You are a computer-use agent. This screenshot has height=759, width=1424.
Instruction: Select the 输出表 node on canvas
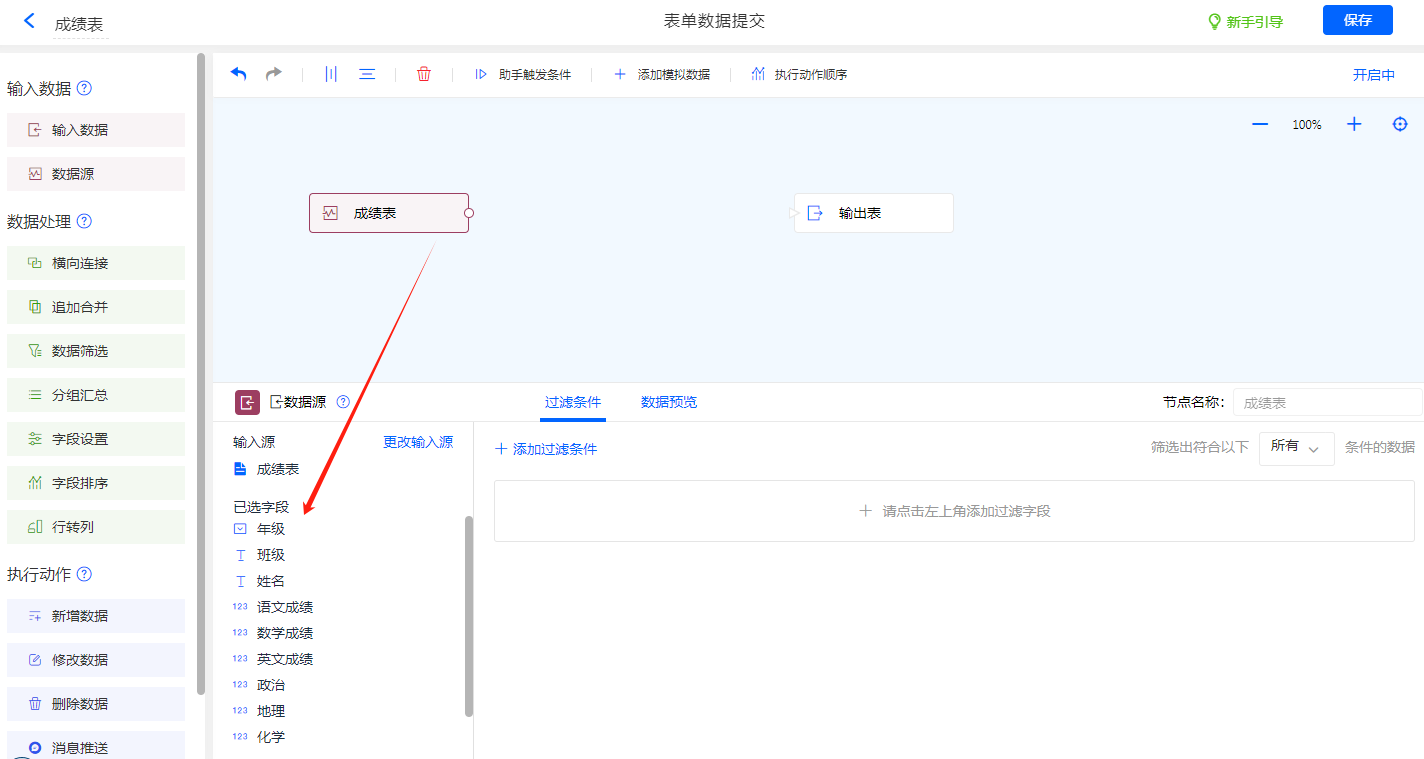point(873,213)
